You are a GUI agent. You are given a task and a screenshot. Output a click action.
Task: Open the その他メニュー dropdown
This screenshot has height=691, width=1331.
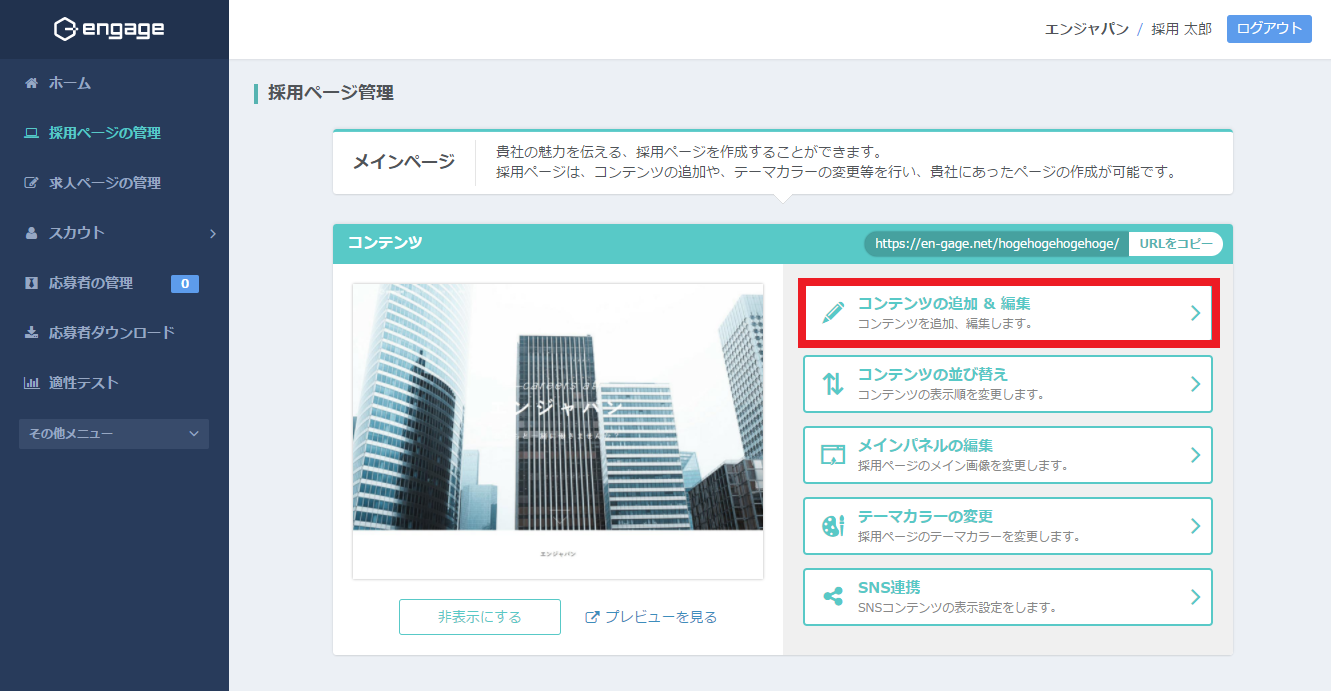(114, 433)
